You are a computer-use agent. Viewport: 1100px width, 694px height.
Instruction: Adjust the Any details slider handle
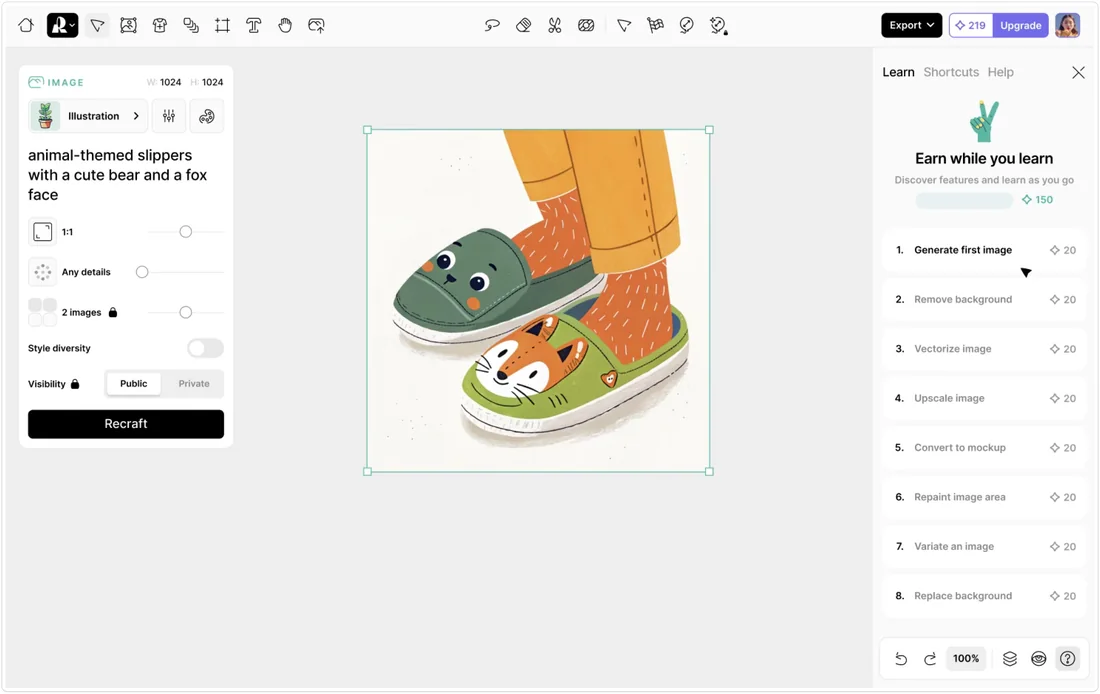[142, 272]
